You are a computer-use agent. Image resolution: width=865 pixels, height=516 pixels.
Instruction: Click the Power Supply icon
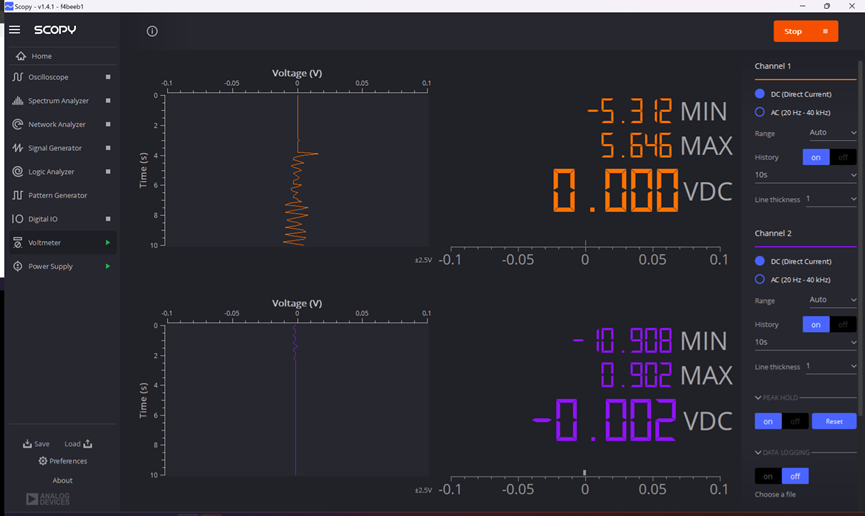point(18,266)
